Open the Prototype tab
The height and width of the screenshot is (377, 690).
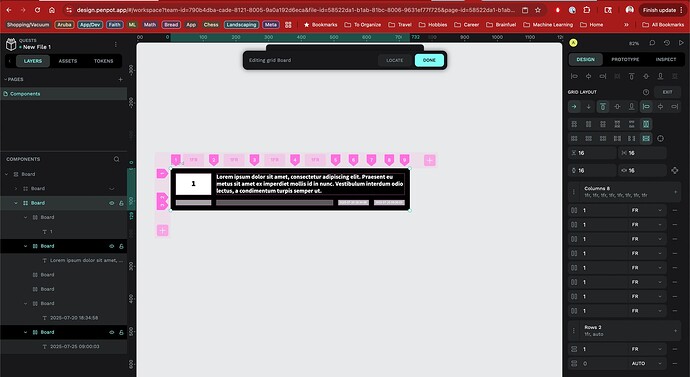(625, 59)
